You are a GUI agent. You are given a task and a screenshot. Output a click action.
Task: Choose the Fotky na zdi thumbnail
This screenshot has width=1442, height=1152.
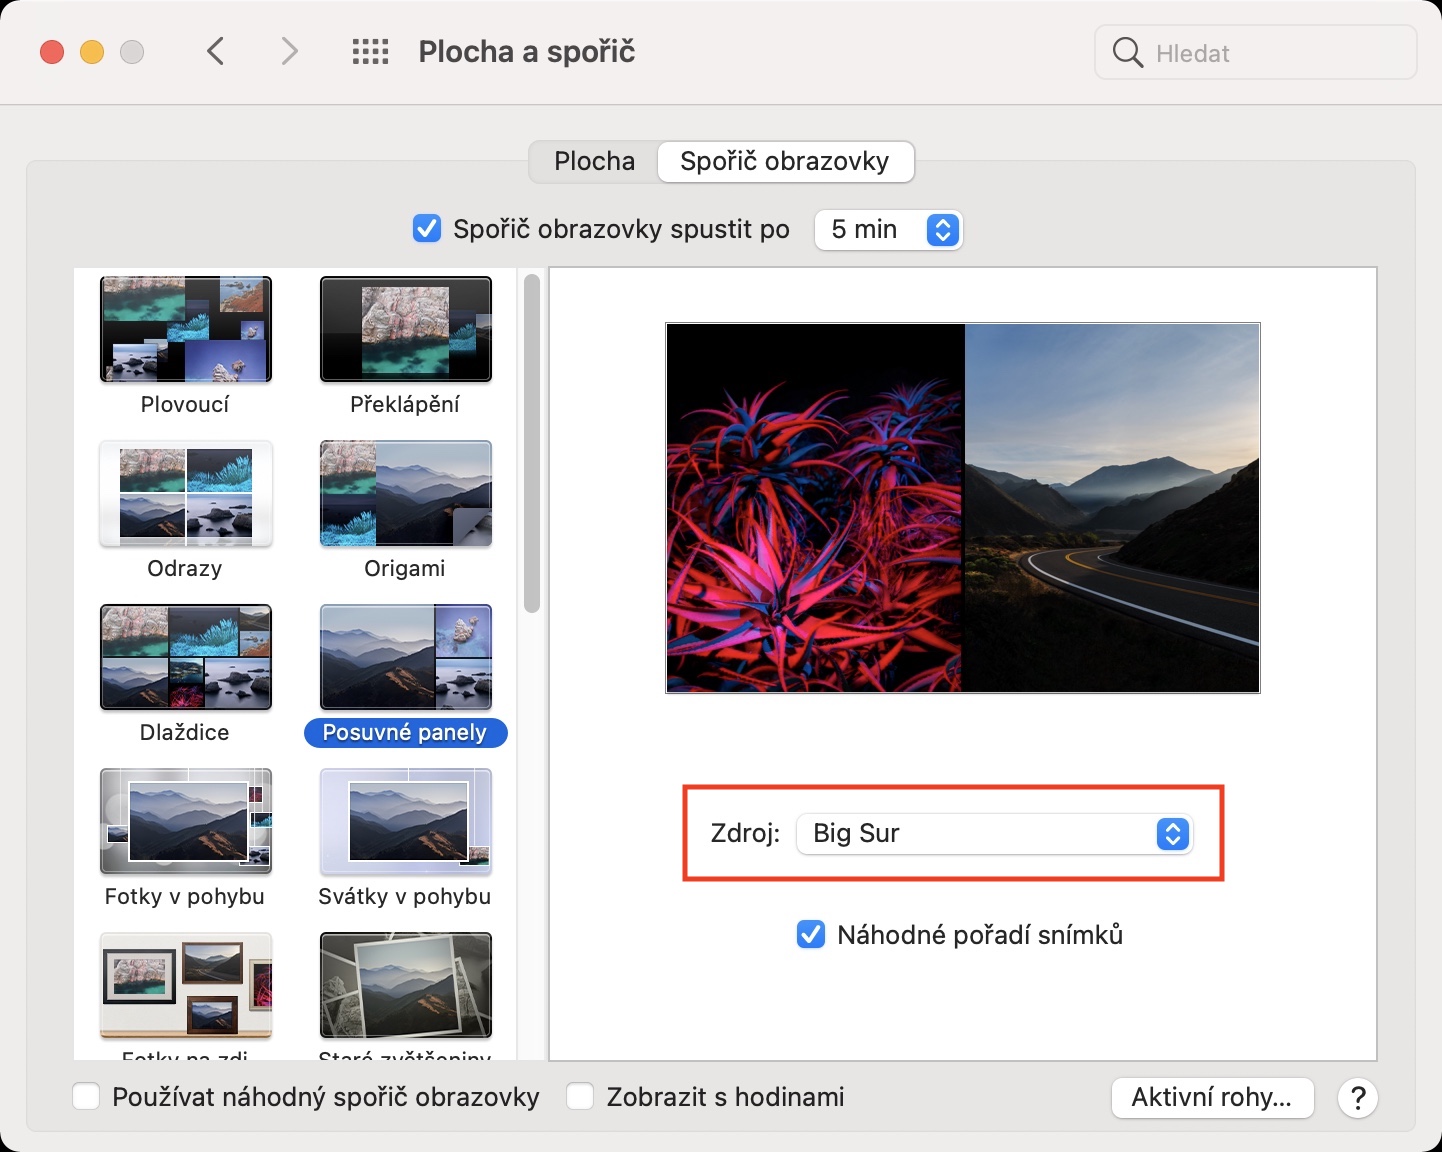pyautogui.click(x=186, y=985)
